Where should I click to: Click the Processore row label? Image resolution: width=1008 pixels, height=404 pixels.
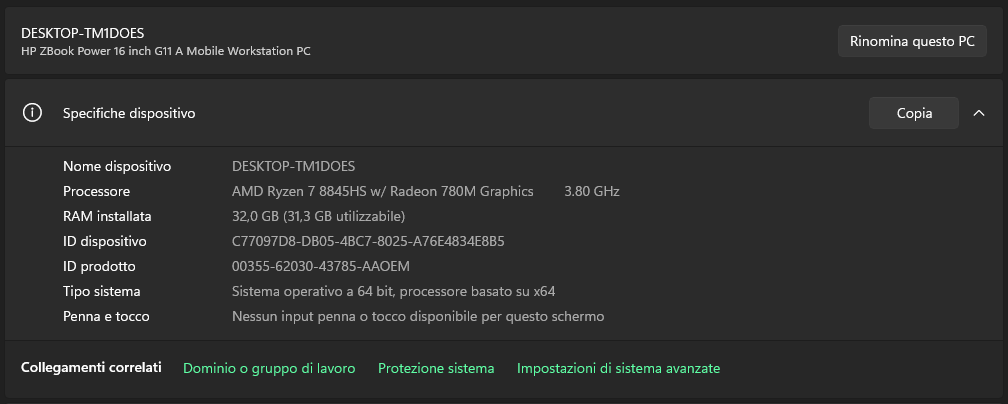(96, 191)
